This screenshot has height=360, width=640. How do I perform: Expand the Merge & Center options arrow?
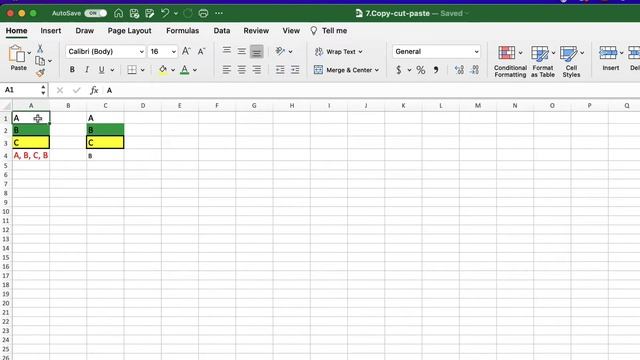(377, 70)
